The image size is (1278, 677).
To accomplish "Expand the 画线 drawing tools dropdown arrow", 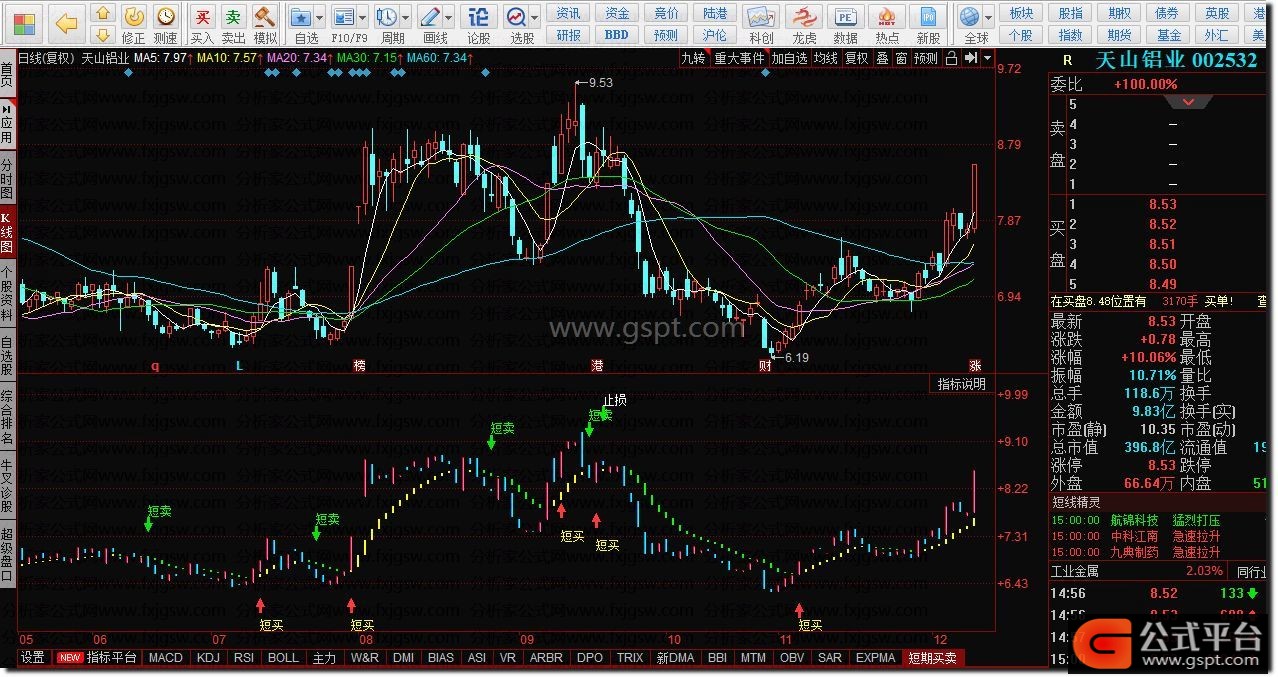I will (x=450, y=17).
